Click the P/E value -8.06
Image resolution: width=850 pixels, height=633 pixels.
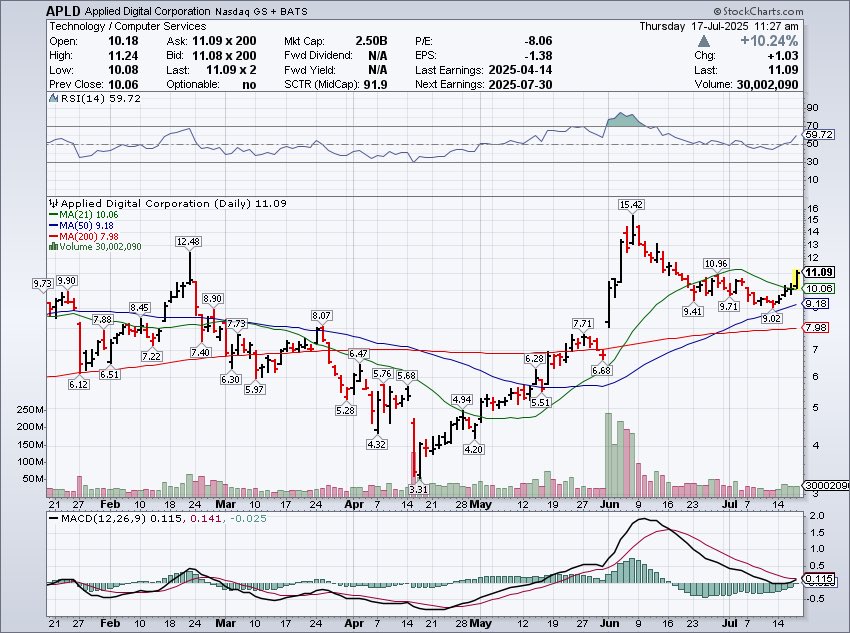click(x=538, y=41)
